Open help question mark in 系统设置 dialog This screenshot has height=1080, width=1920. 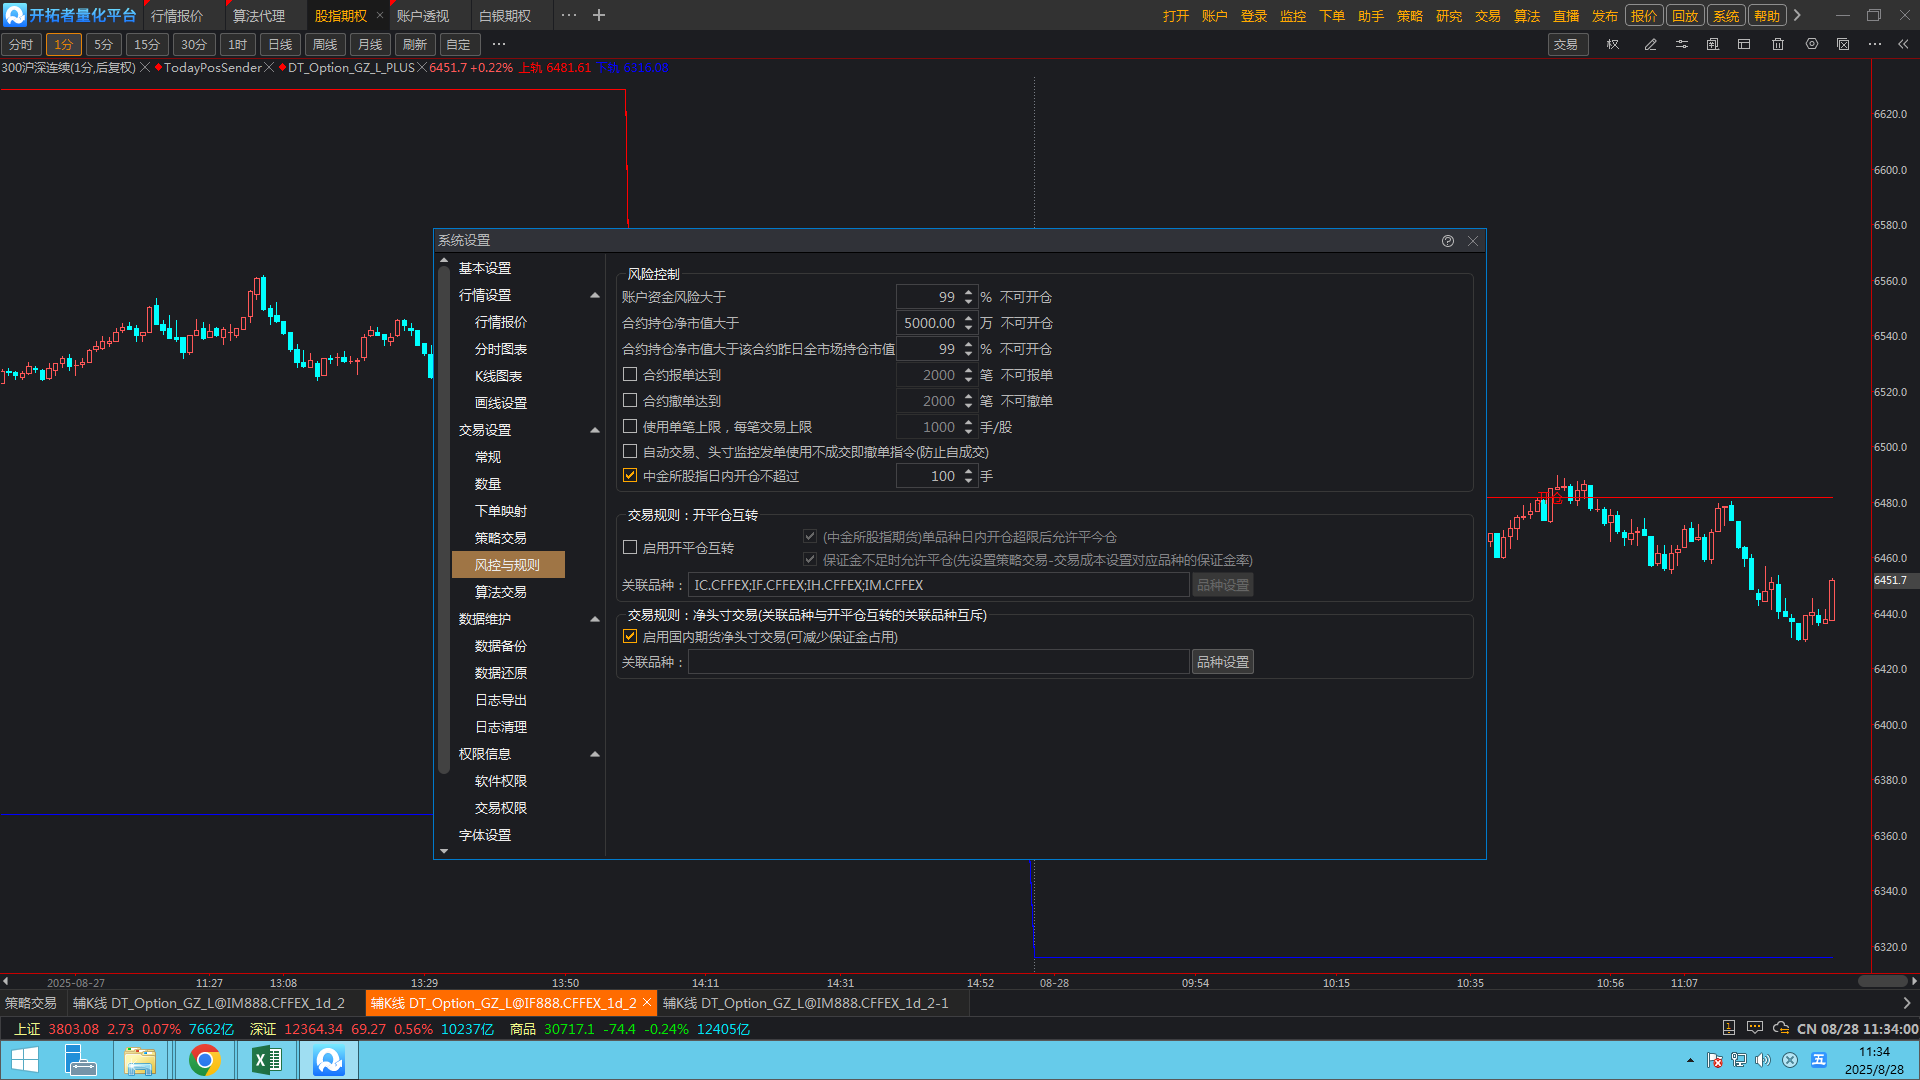point(1447,241)
